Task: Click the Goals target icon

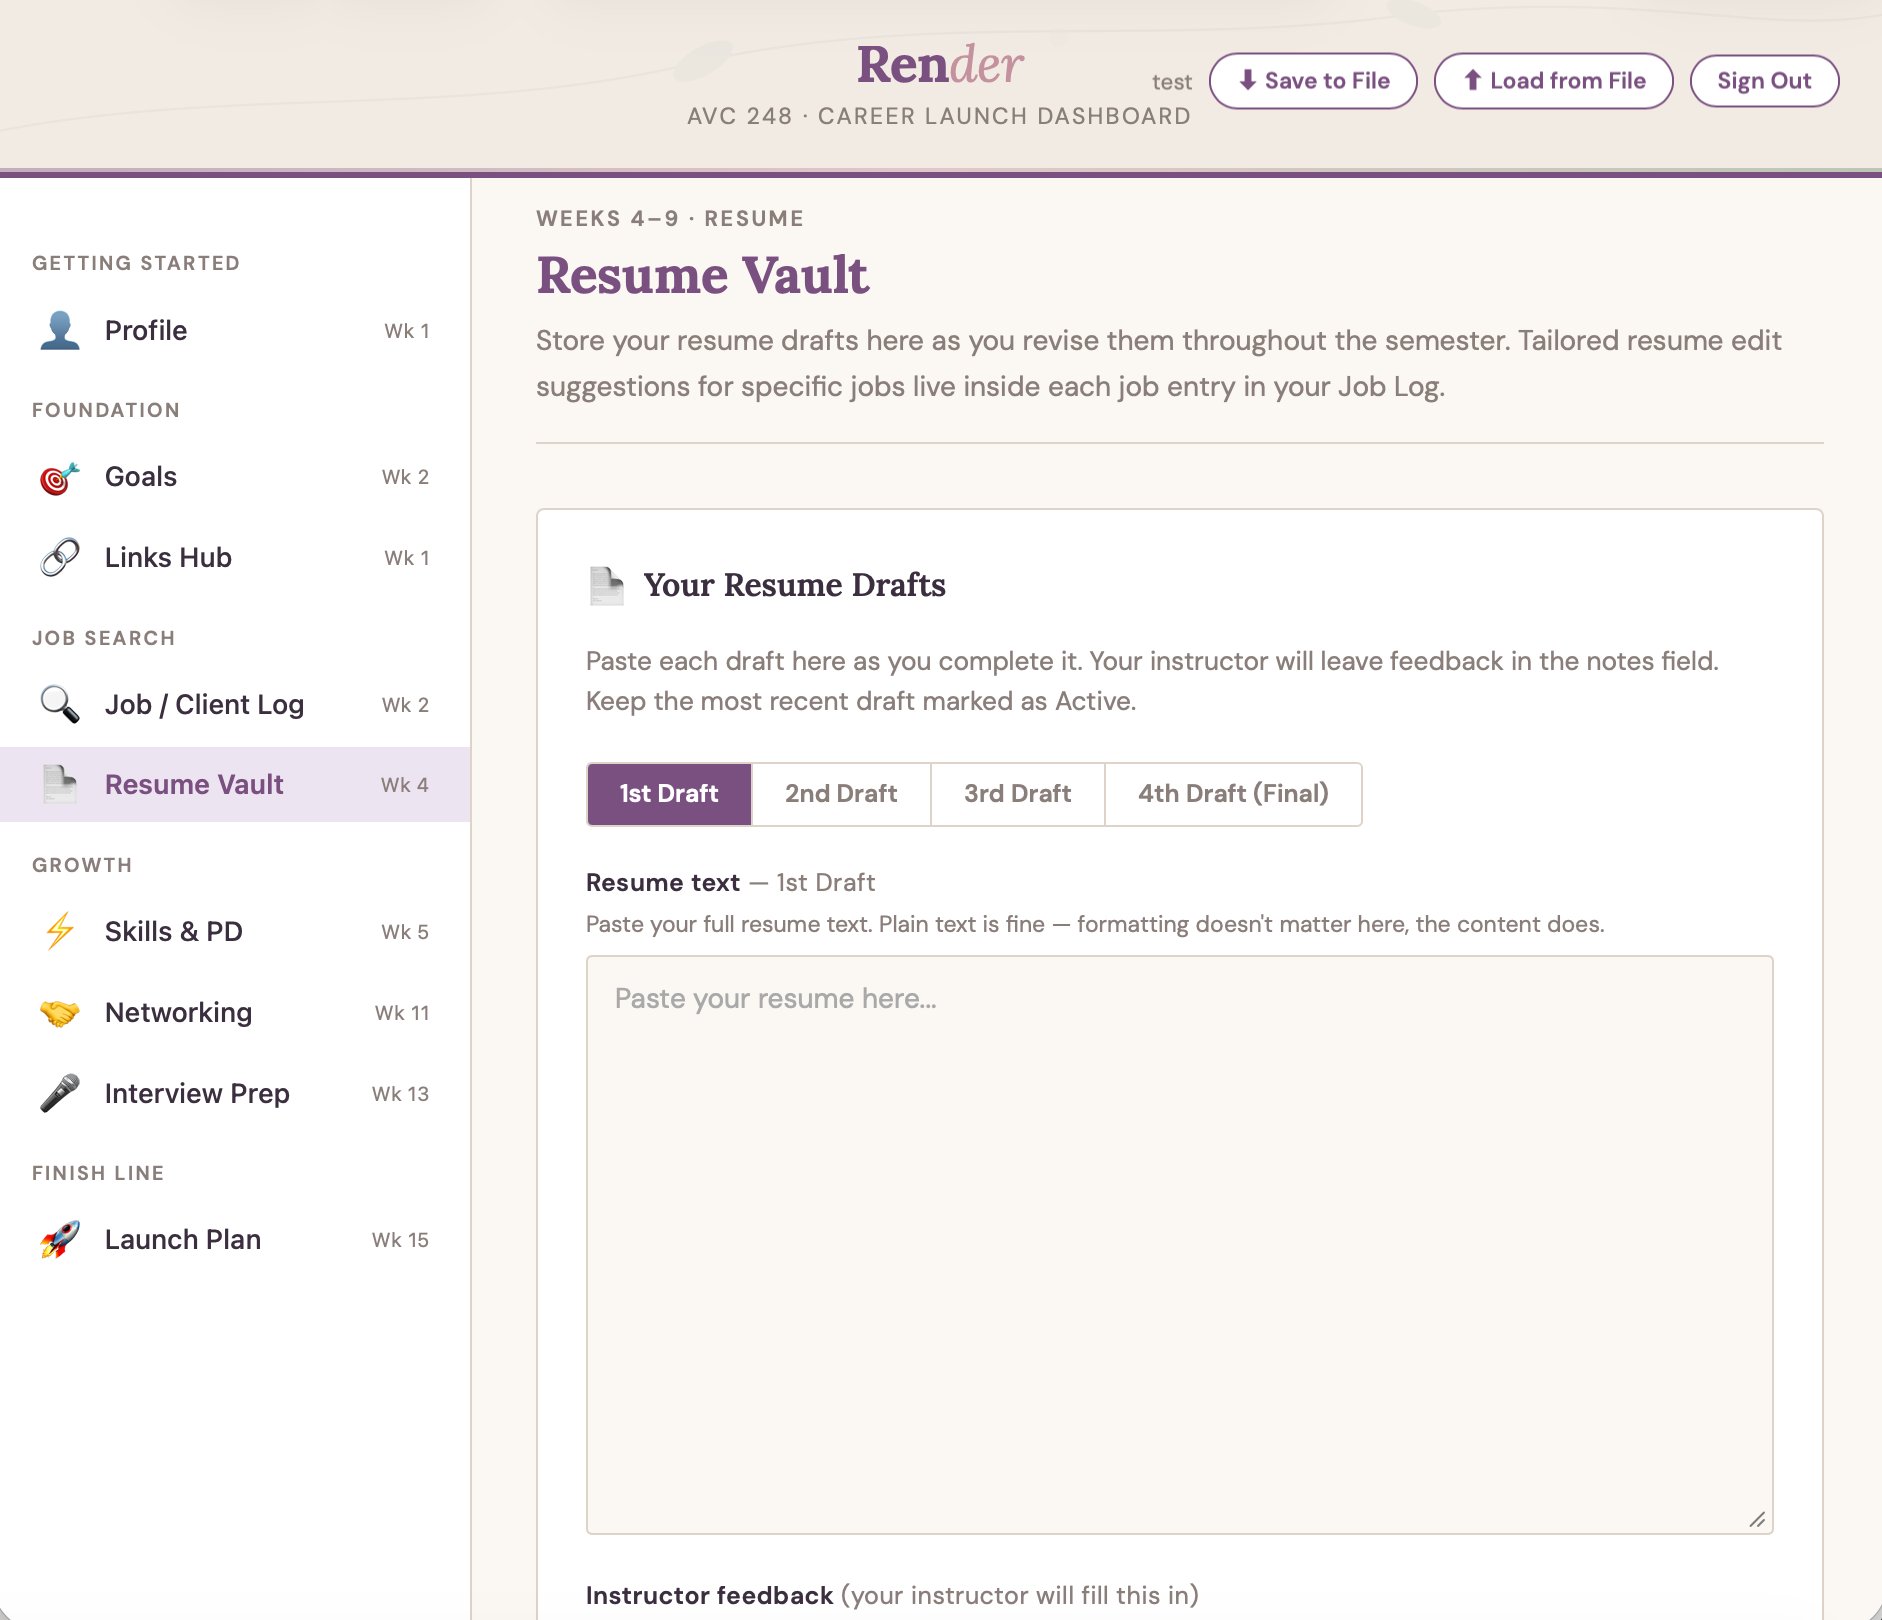Action: pyautogui.click(x=60, y=478)
